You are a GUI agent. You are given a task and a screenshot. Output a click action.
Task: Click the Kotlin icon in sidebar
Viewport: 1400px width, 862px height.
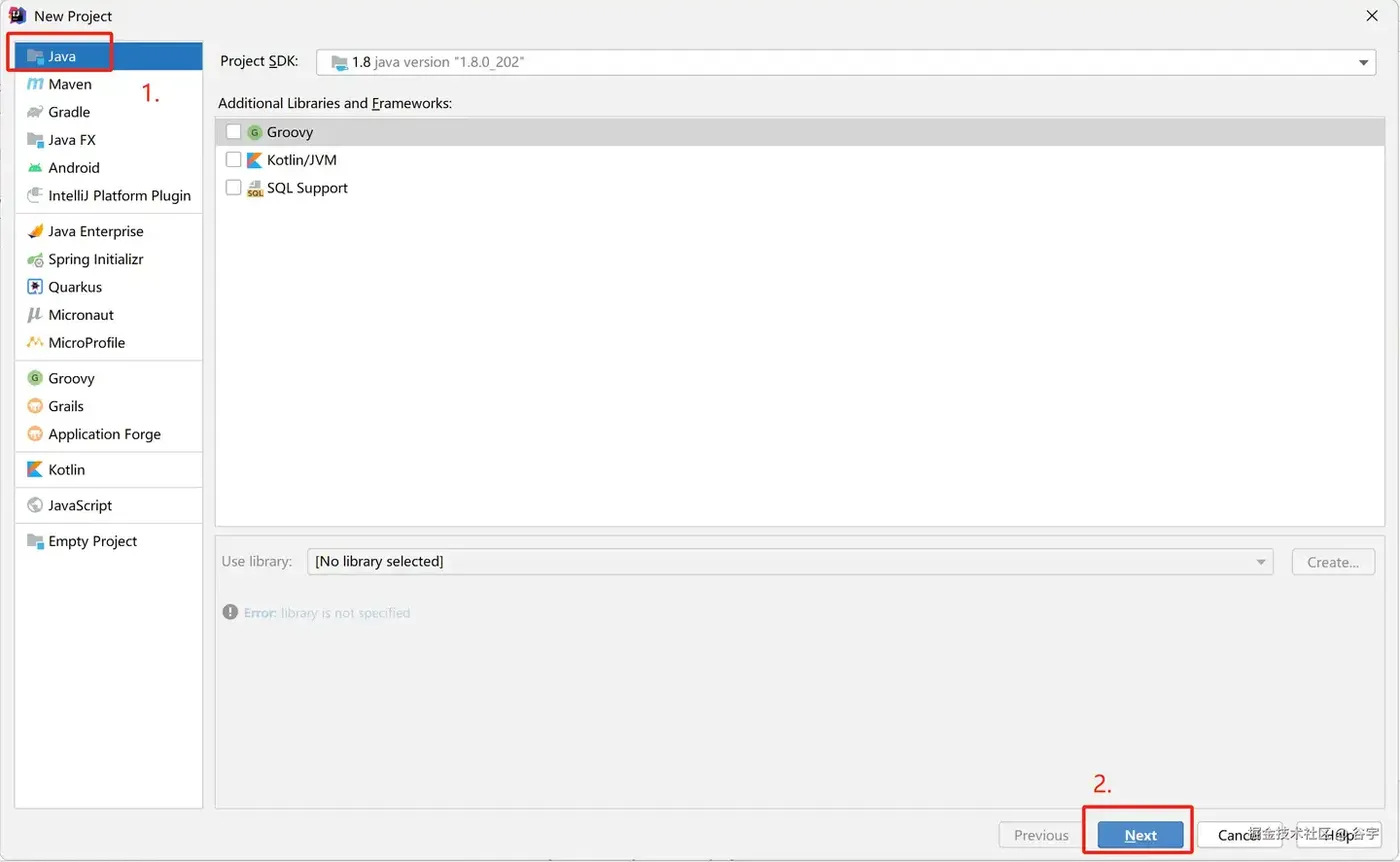click(35, 470)
